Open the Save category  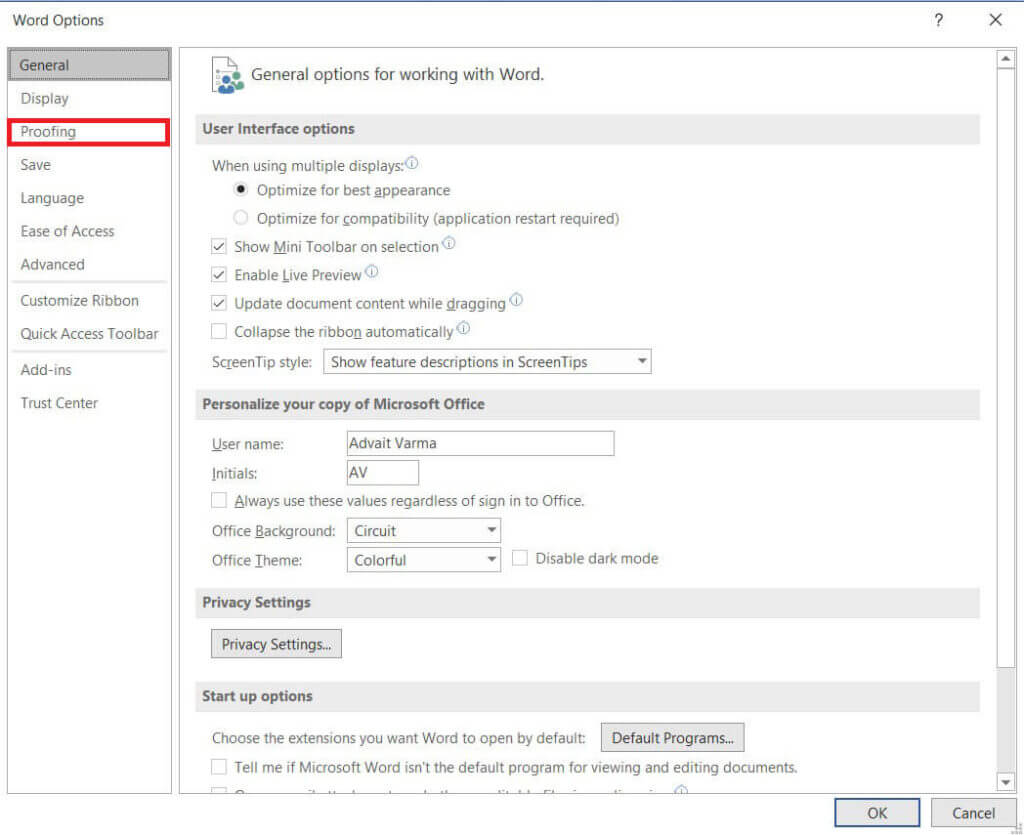click(x=89, y=165)
